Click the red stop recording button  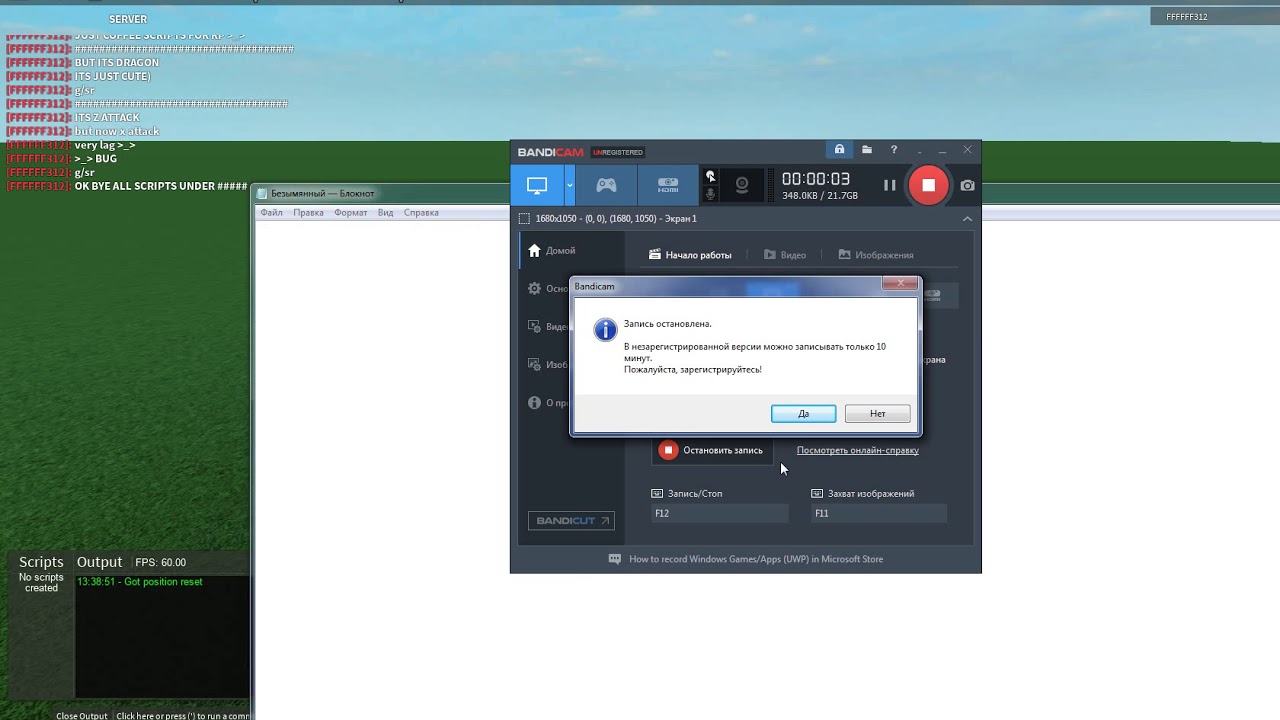click(x=928, y=185)
